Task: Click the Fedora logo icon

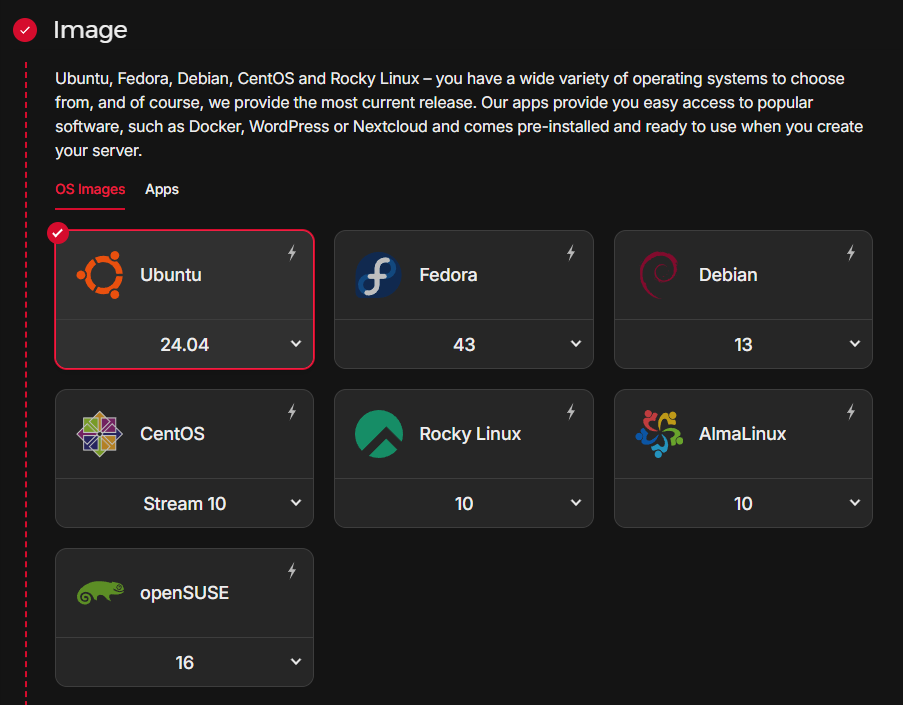Action: pyautogui.click(x=379, y=275)
